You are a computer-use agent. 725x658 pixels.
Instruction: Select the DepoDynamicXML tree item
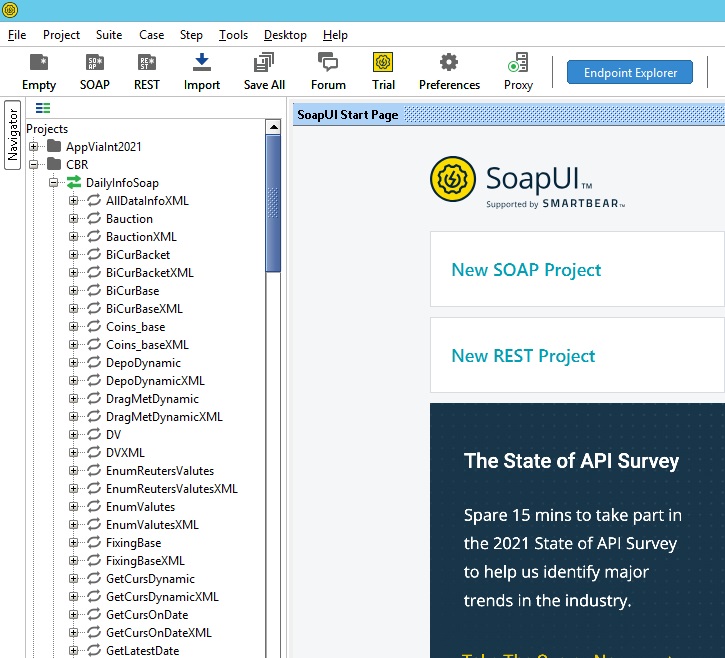pyautogui.click(x=155, y=381)
